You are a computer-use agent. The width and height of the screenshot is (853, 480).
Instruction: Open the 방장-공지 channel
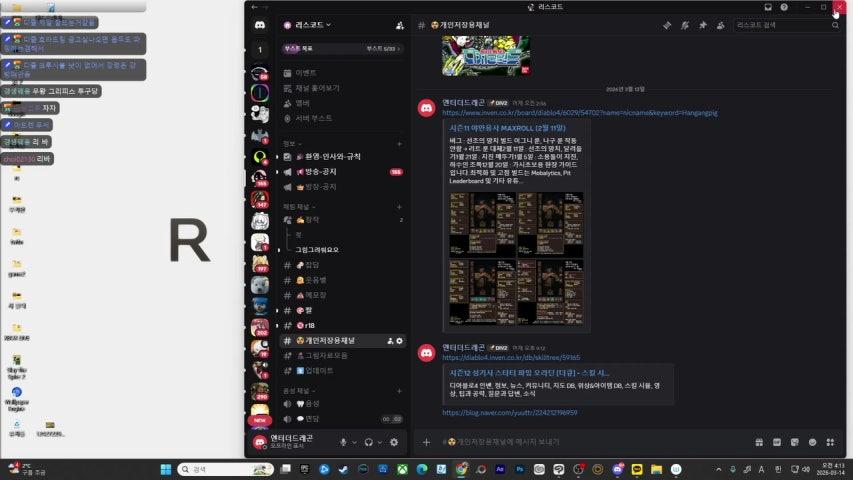coord(343,187)
